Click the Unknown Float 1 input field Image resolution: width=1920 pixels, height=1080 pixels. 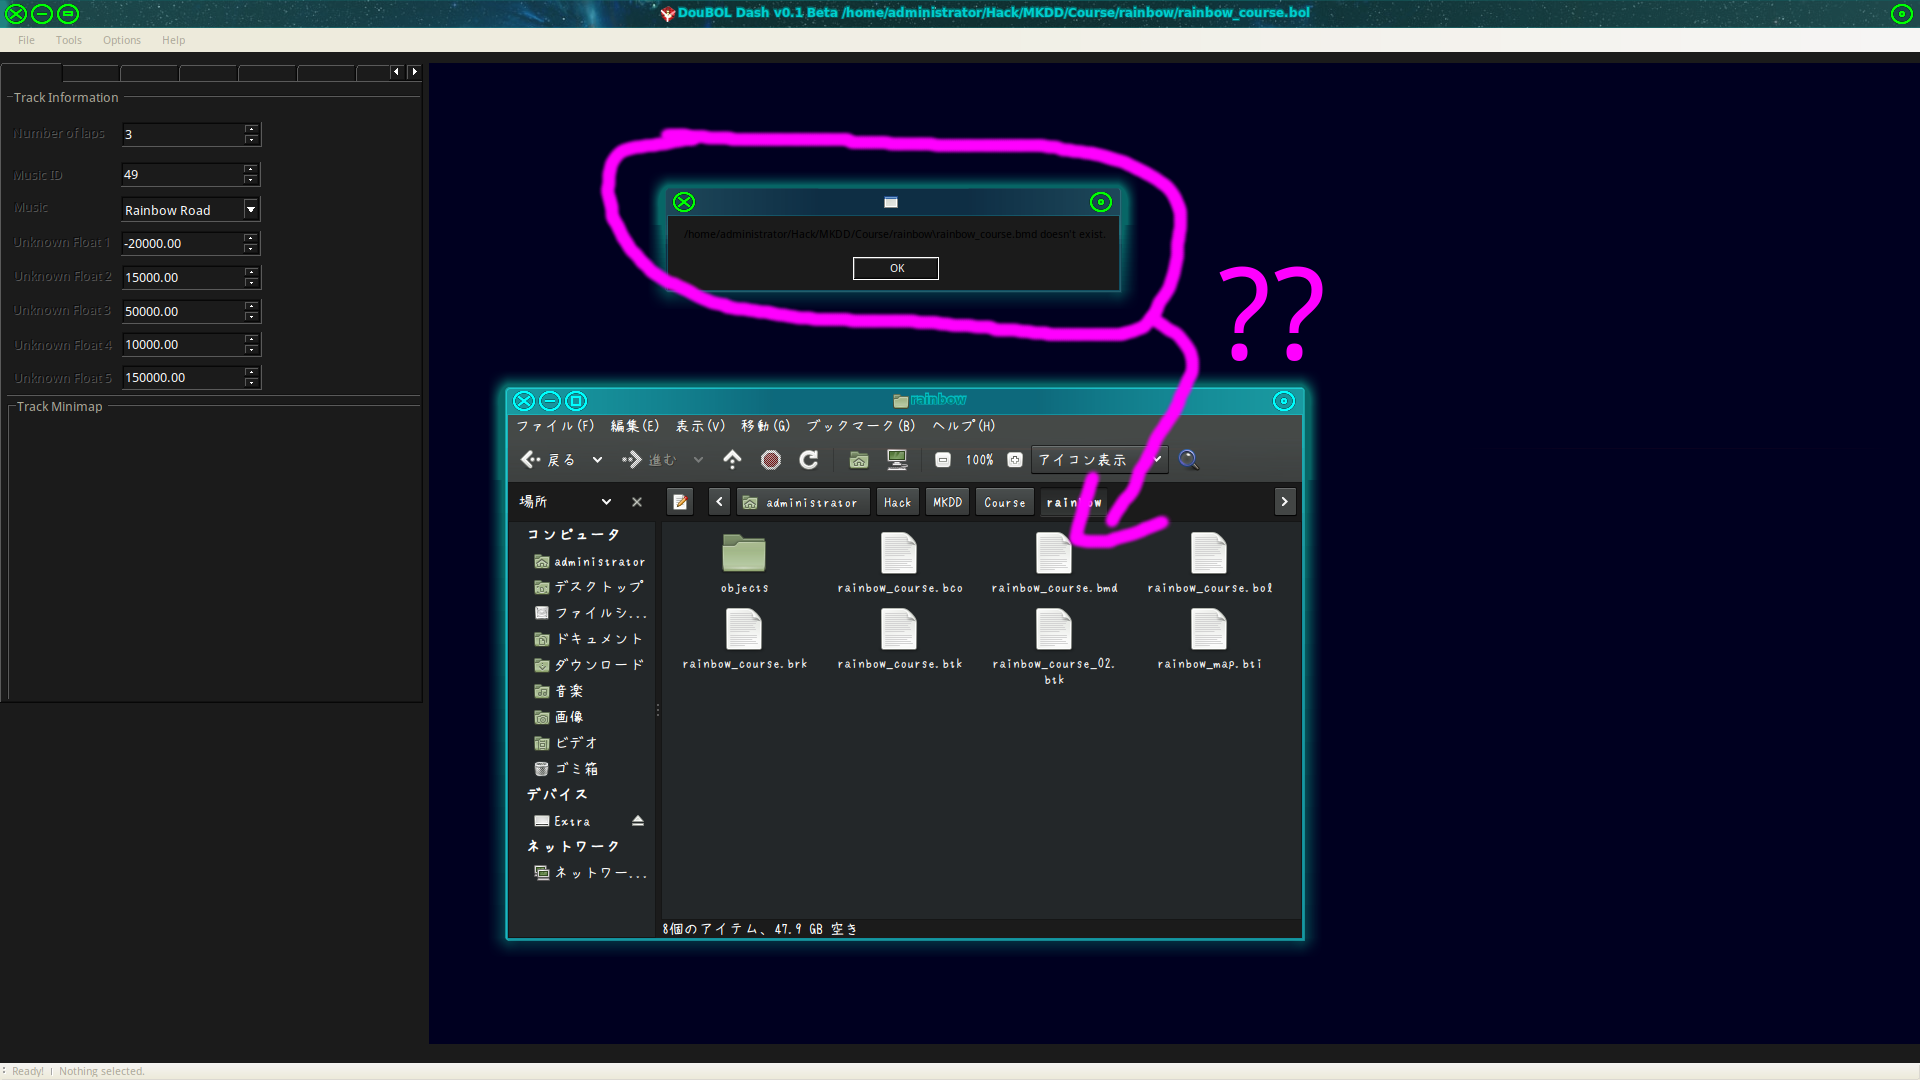[182, 243]
